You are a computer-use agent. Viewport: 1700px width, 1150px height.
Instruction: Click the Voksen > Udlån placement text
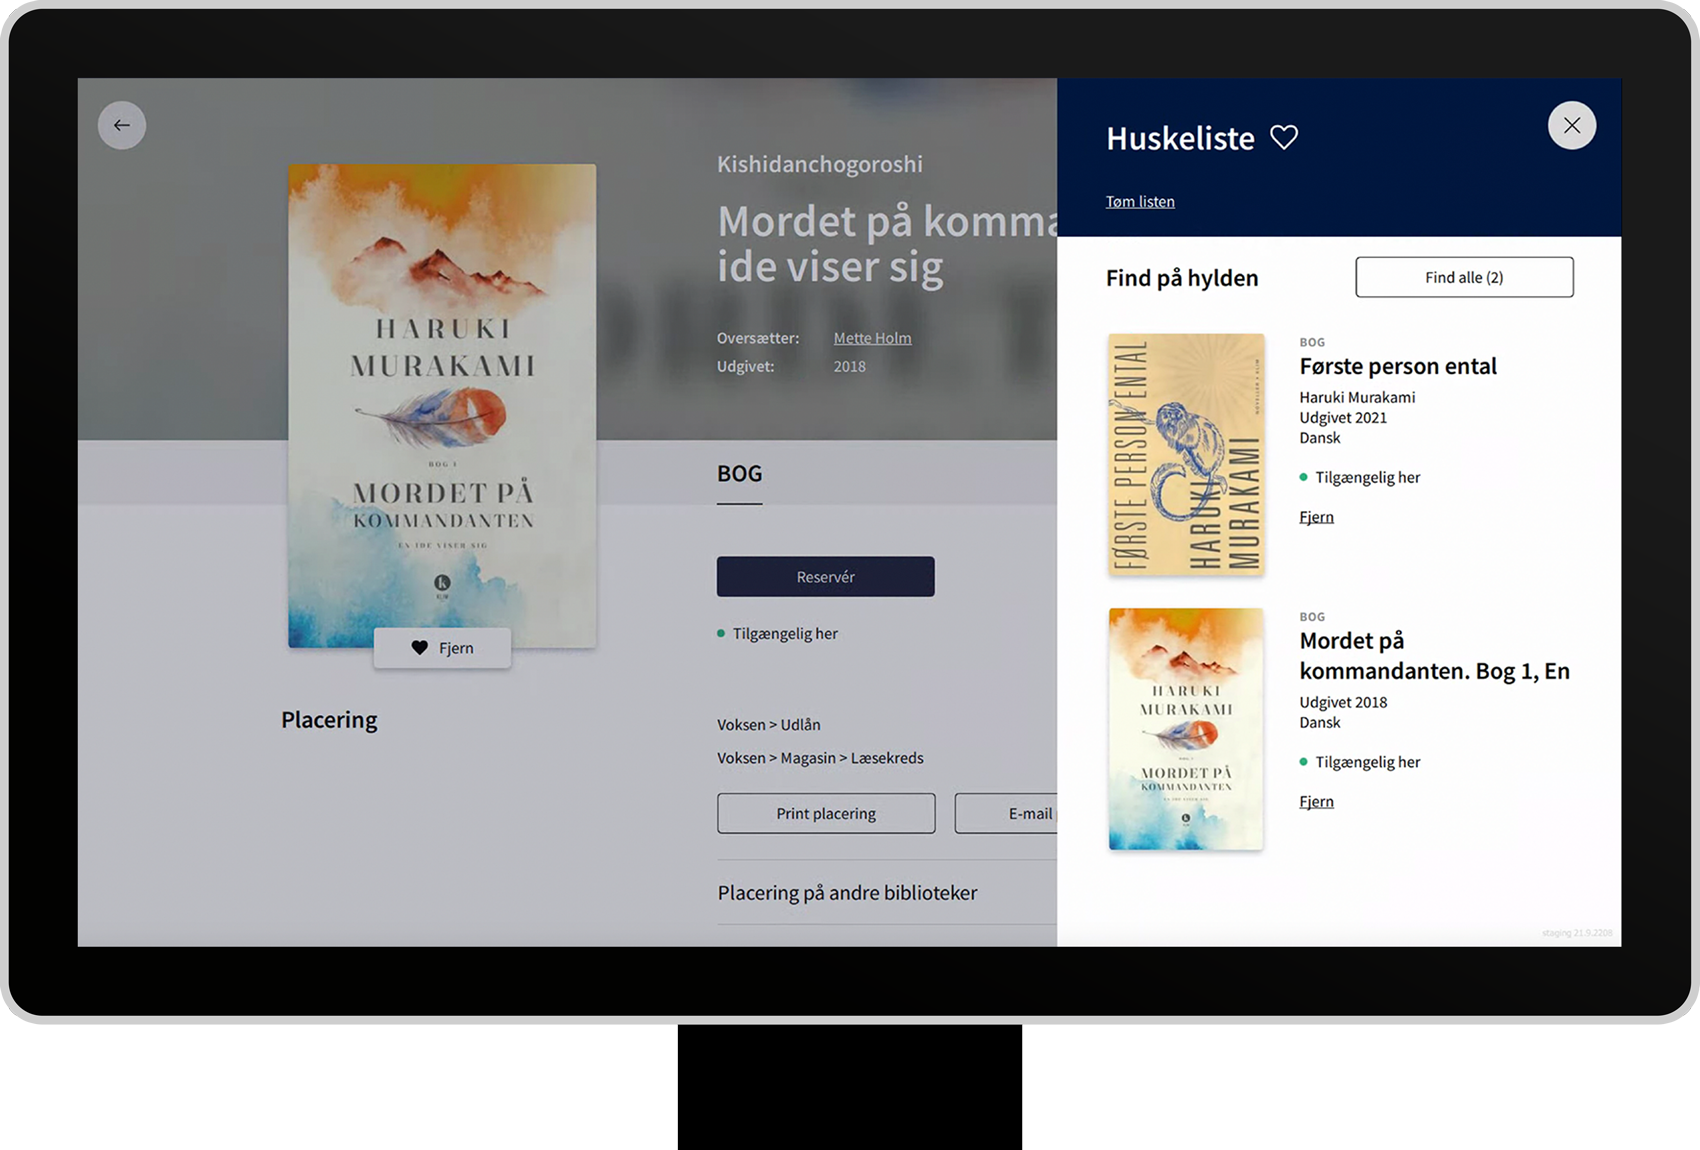pyautogui.click(x=768, y=724)
